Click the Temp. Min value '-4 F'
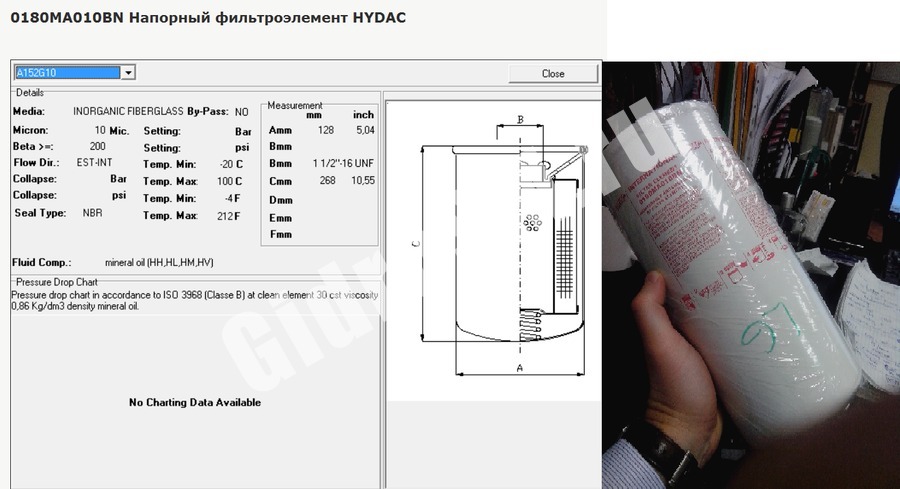 pyautogui.click(x=233, y=199)
